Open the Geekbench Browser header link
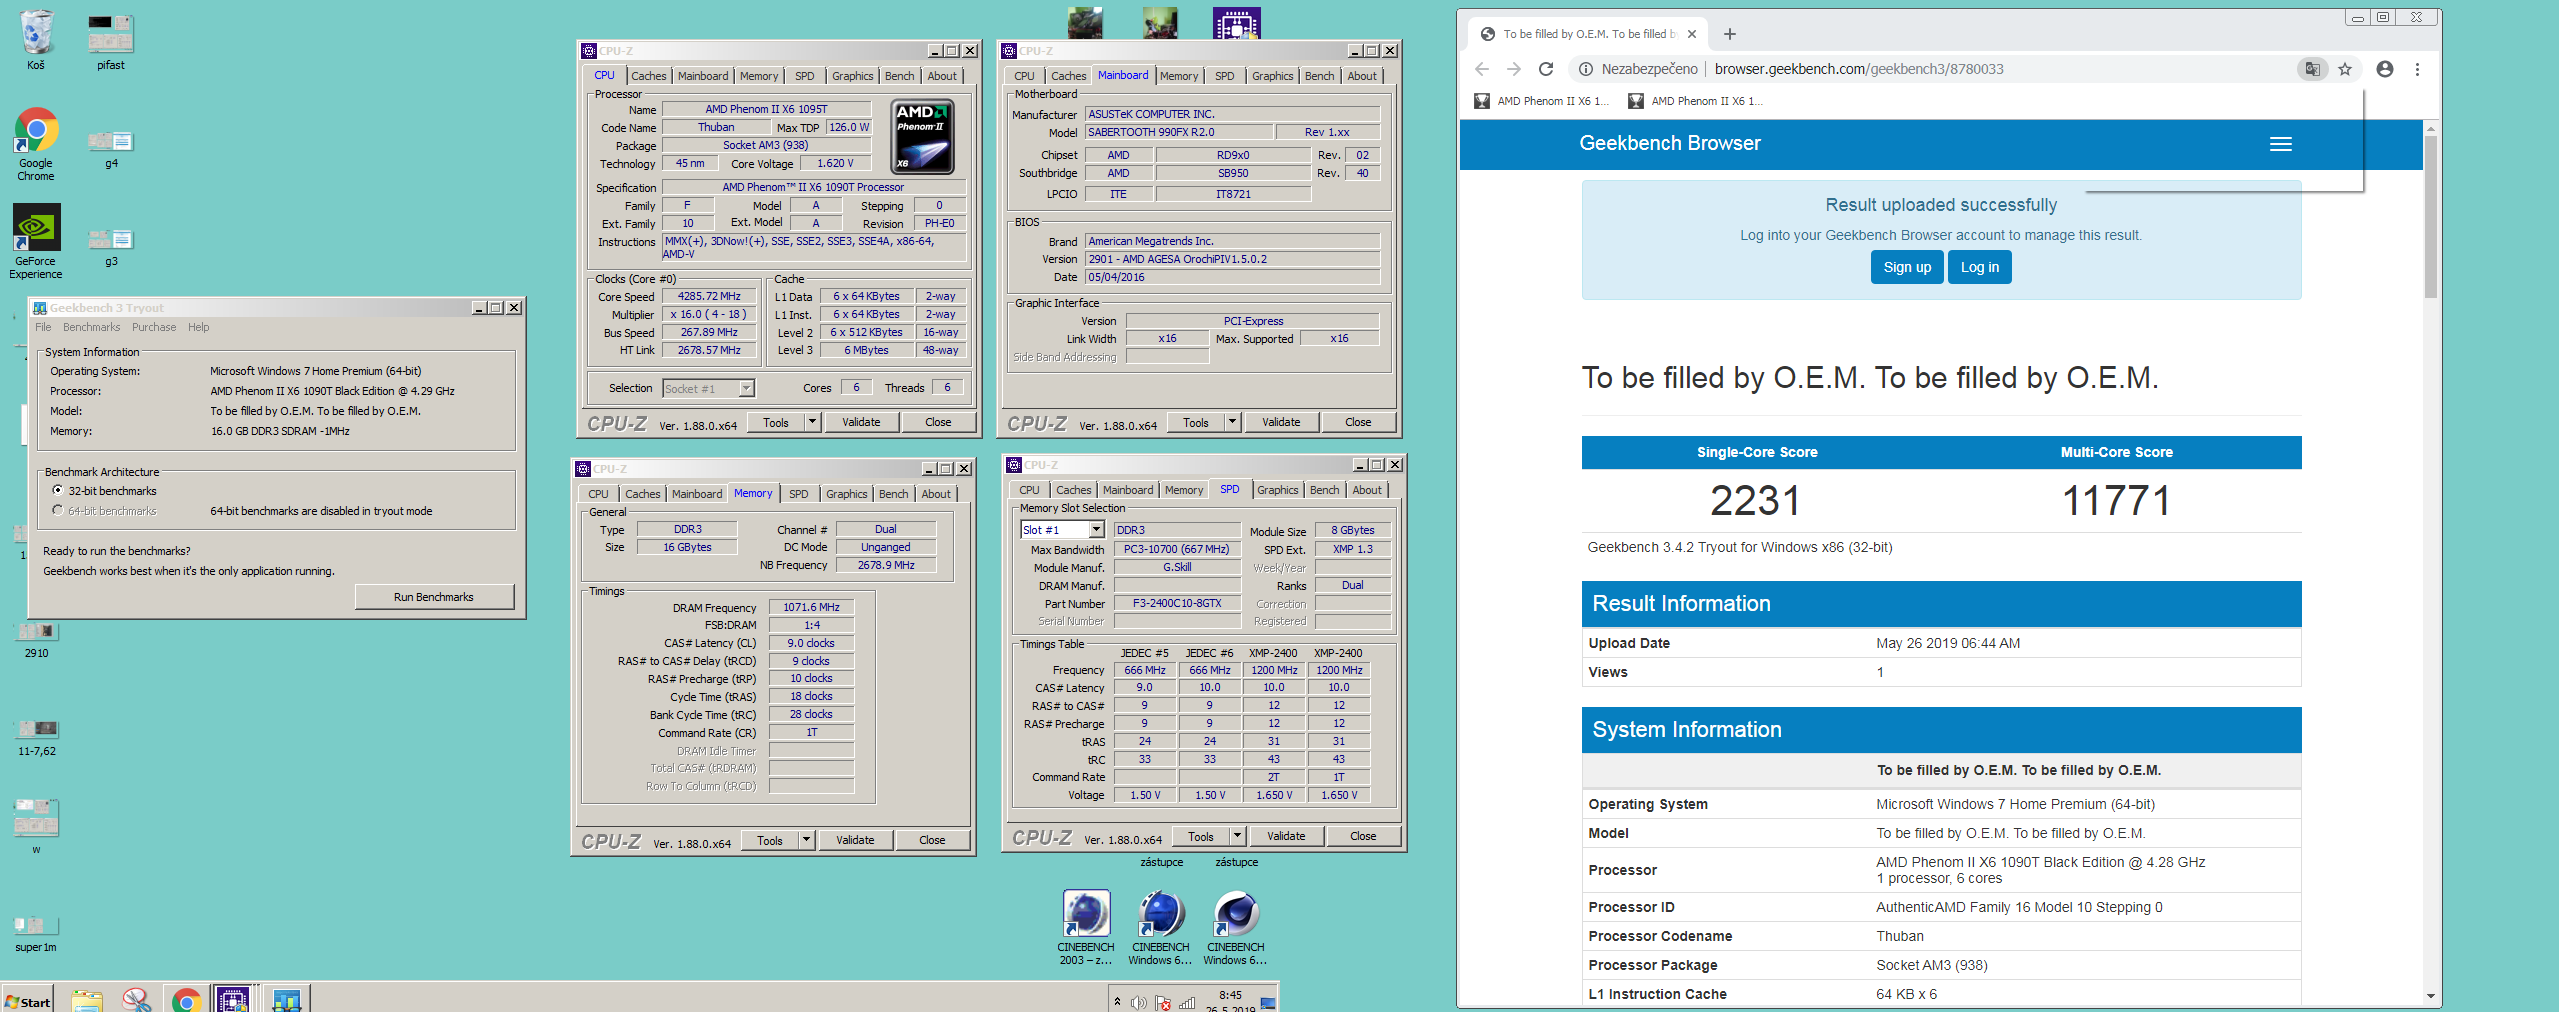This screenshot has height=1012, width=2559. (x=1670, y=143)
